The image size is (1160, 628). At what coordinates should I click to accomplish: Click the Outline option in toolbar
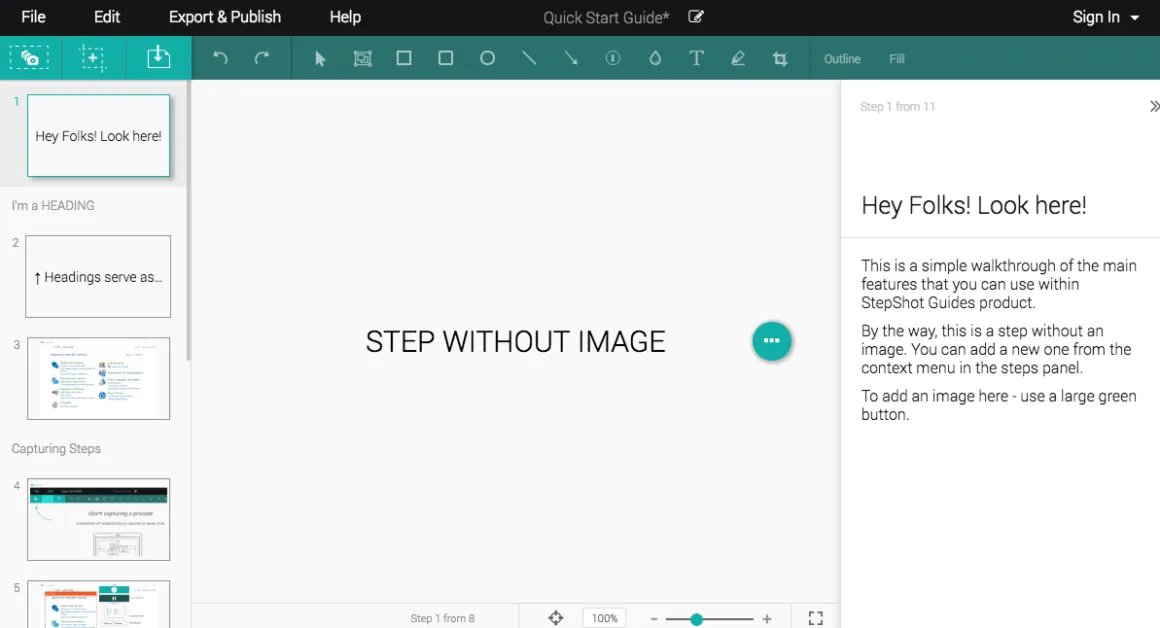coord(842,58)
